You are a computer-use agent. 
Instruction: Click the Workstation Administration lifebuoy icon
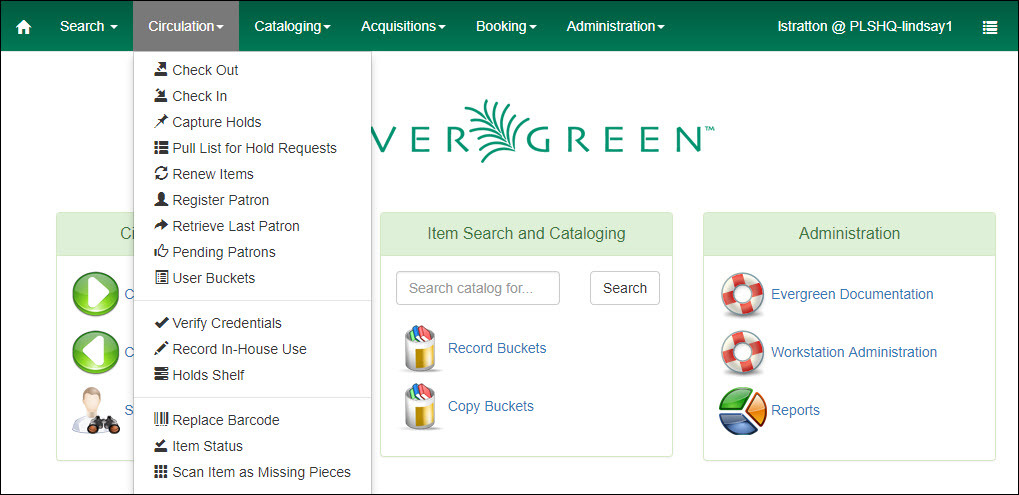742,352
